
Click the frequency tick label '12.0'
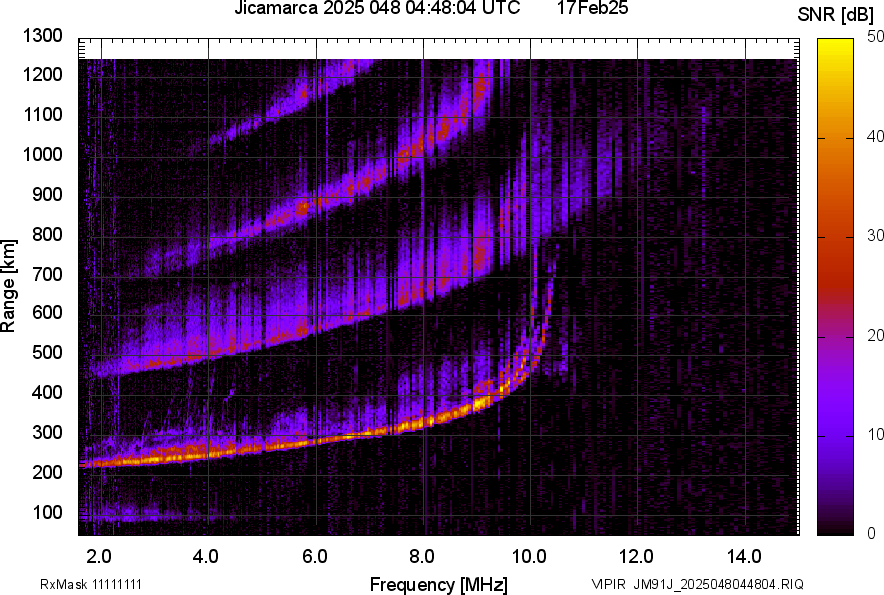[x=636, y=557]
